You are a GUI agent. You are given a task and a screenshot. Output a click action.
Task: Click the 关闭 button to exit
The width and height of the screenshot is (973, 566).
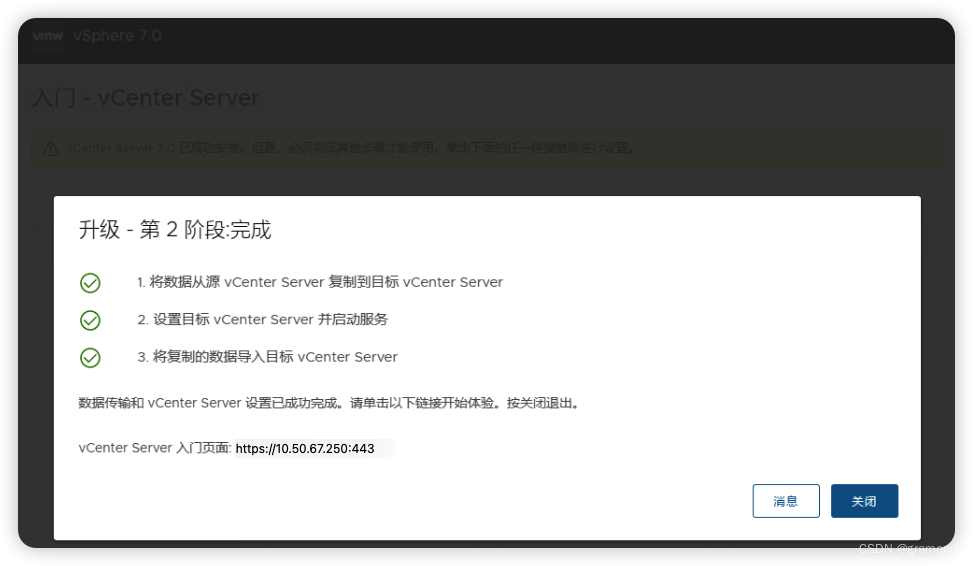click(864, 501)
